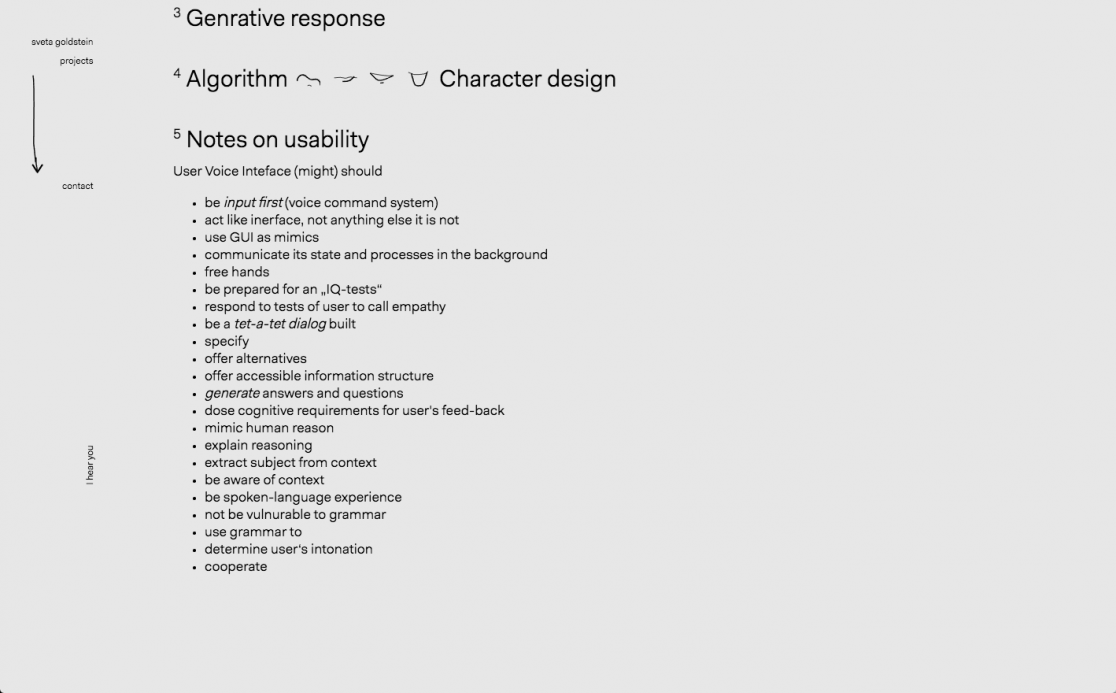This screenshot has width=1116, height=693.
Task: Click the "offer alternatives" bullet
Action: point(255,359)
